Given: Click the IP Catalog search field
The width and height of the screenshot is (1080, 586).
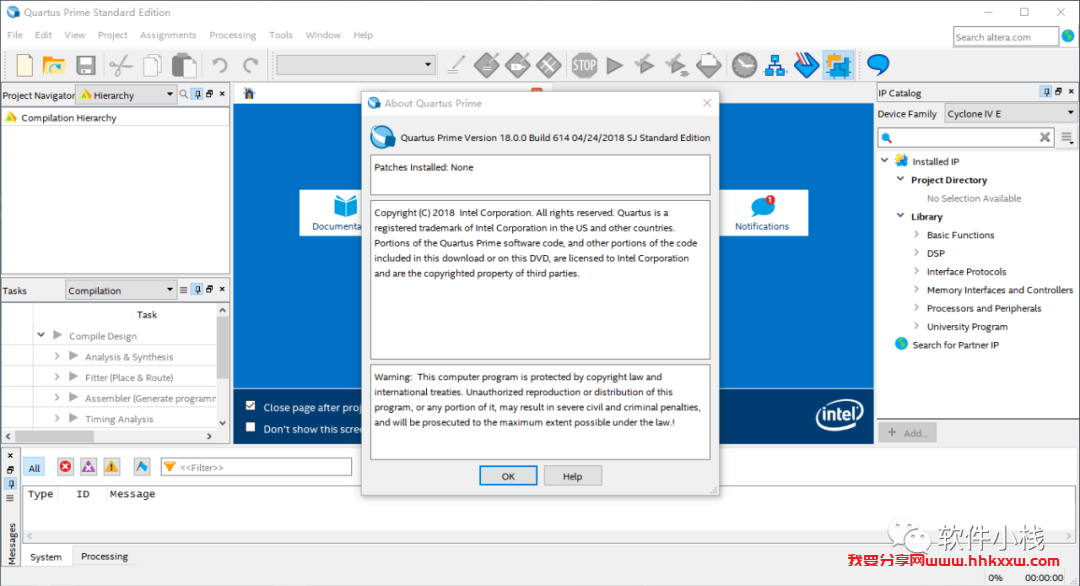Looking at the screenshot, I should pyautogui.click(x=967, y=138).
